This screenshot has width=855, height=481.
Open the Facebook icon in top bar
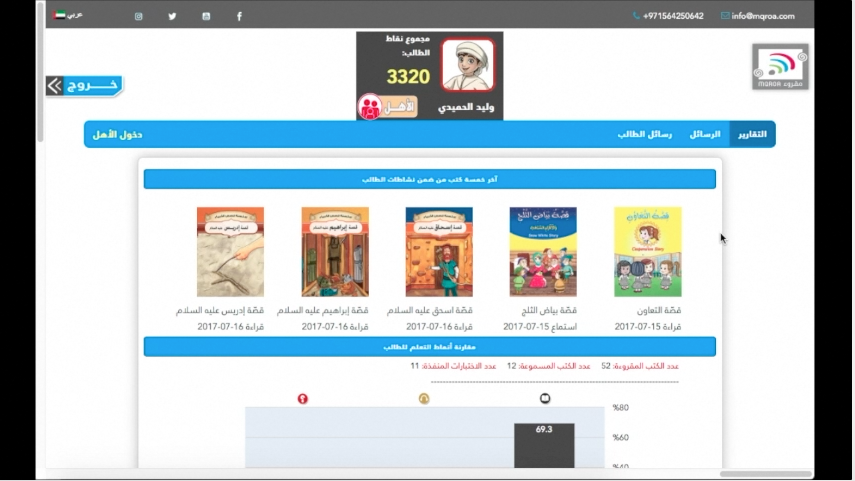click(239, 16)
